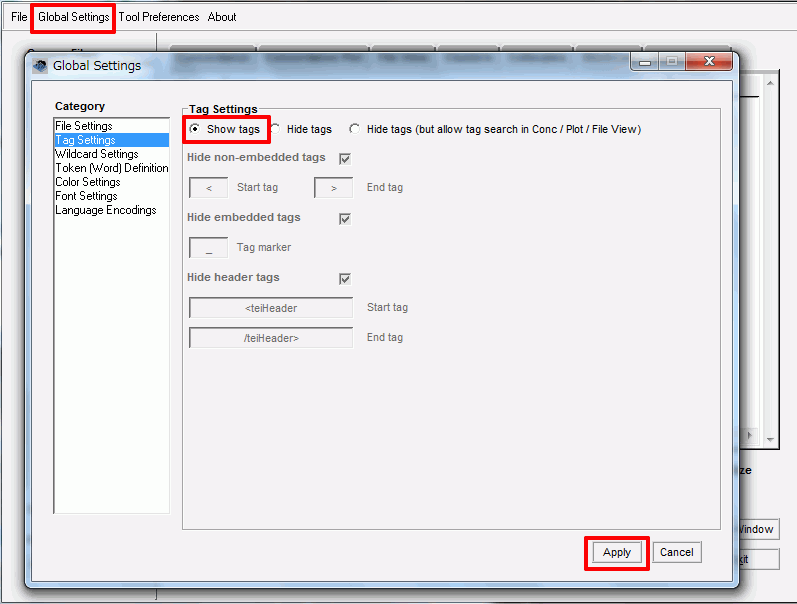Click the Cancel button
Viewport: 797px width, 604px height.
(677, 552)
